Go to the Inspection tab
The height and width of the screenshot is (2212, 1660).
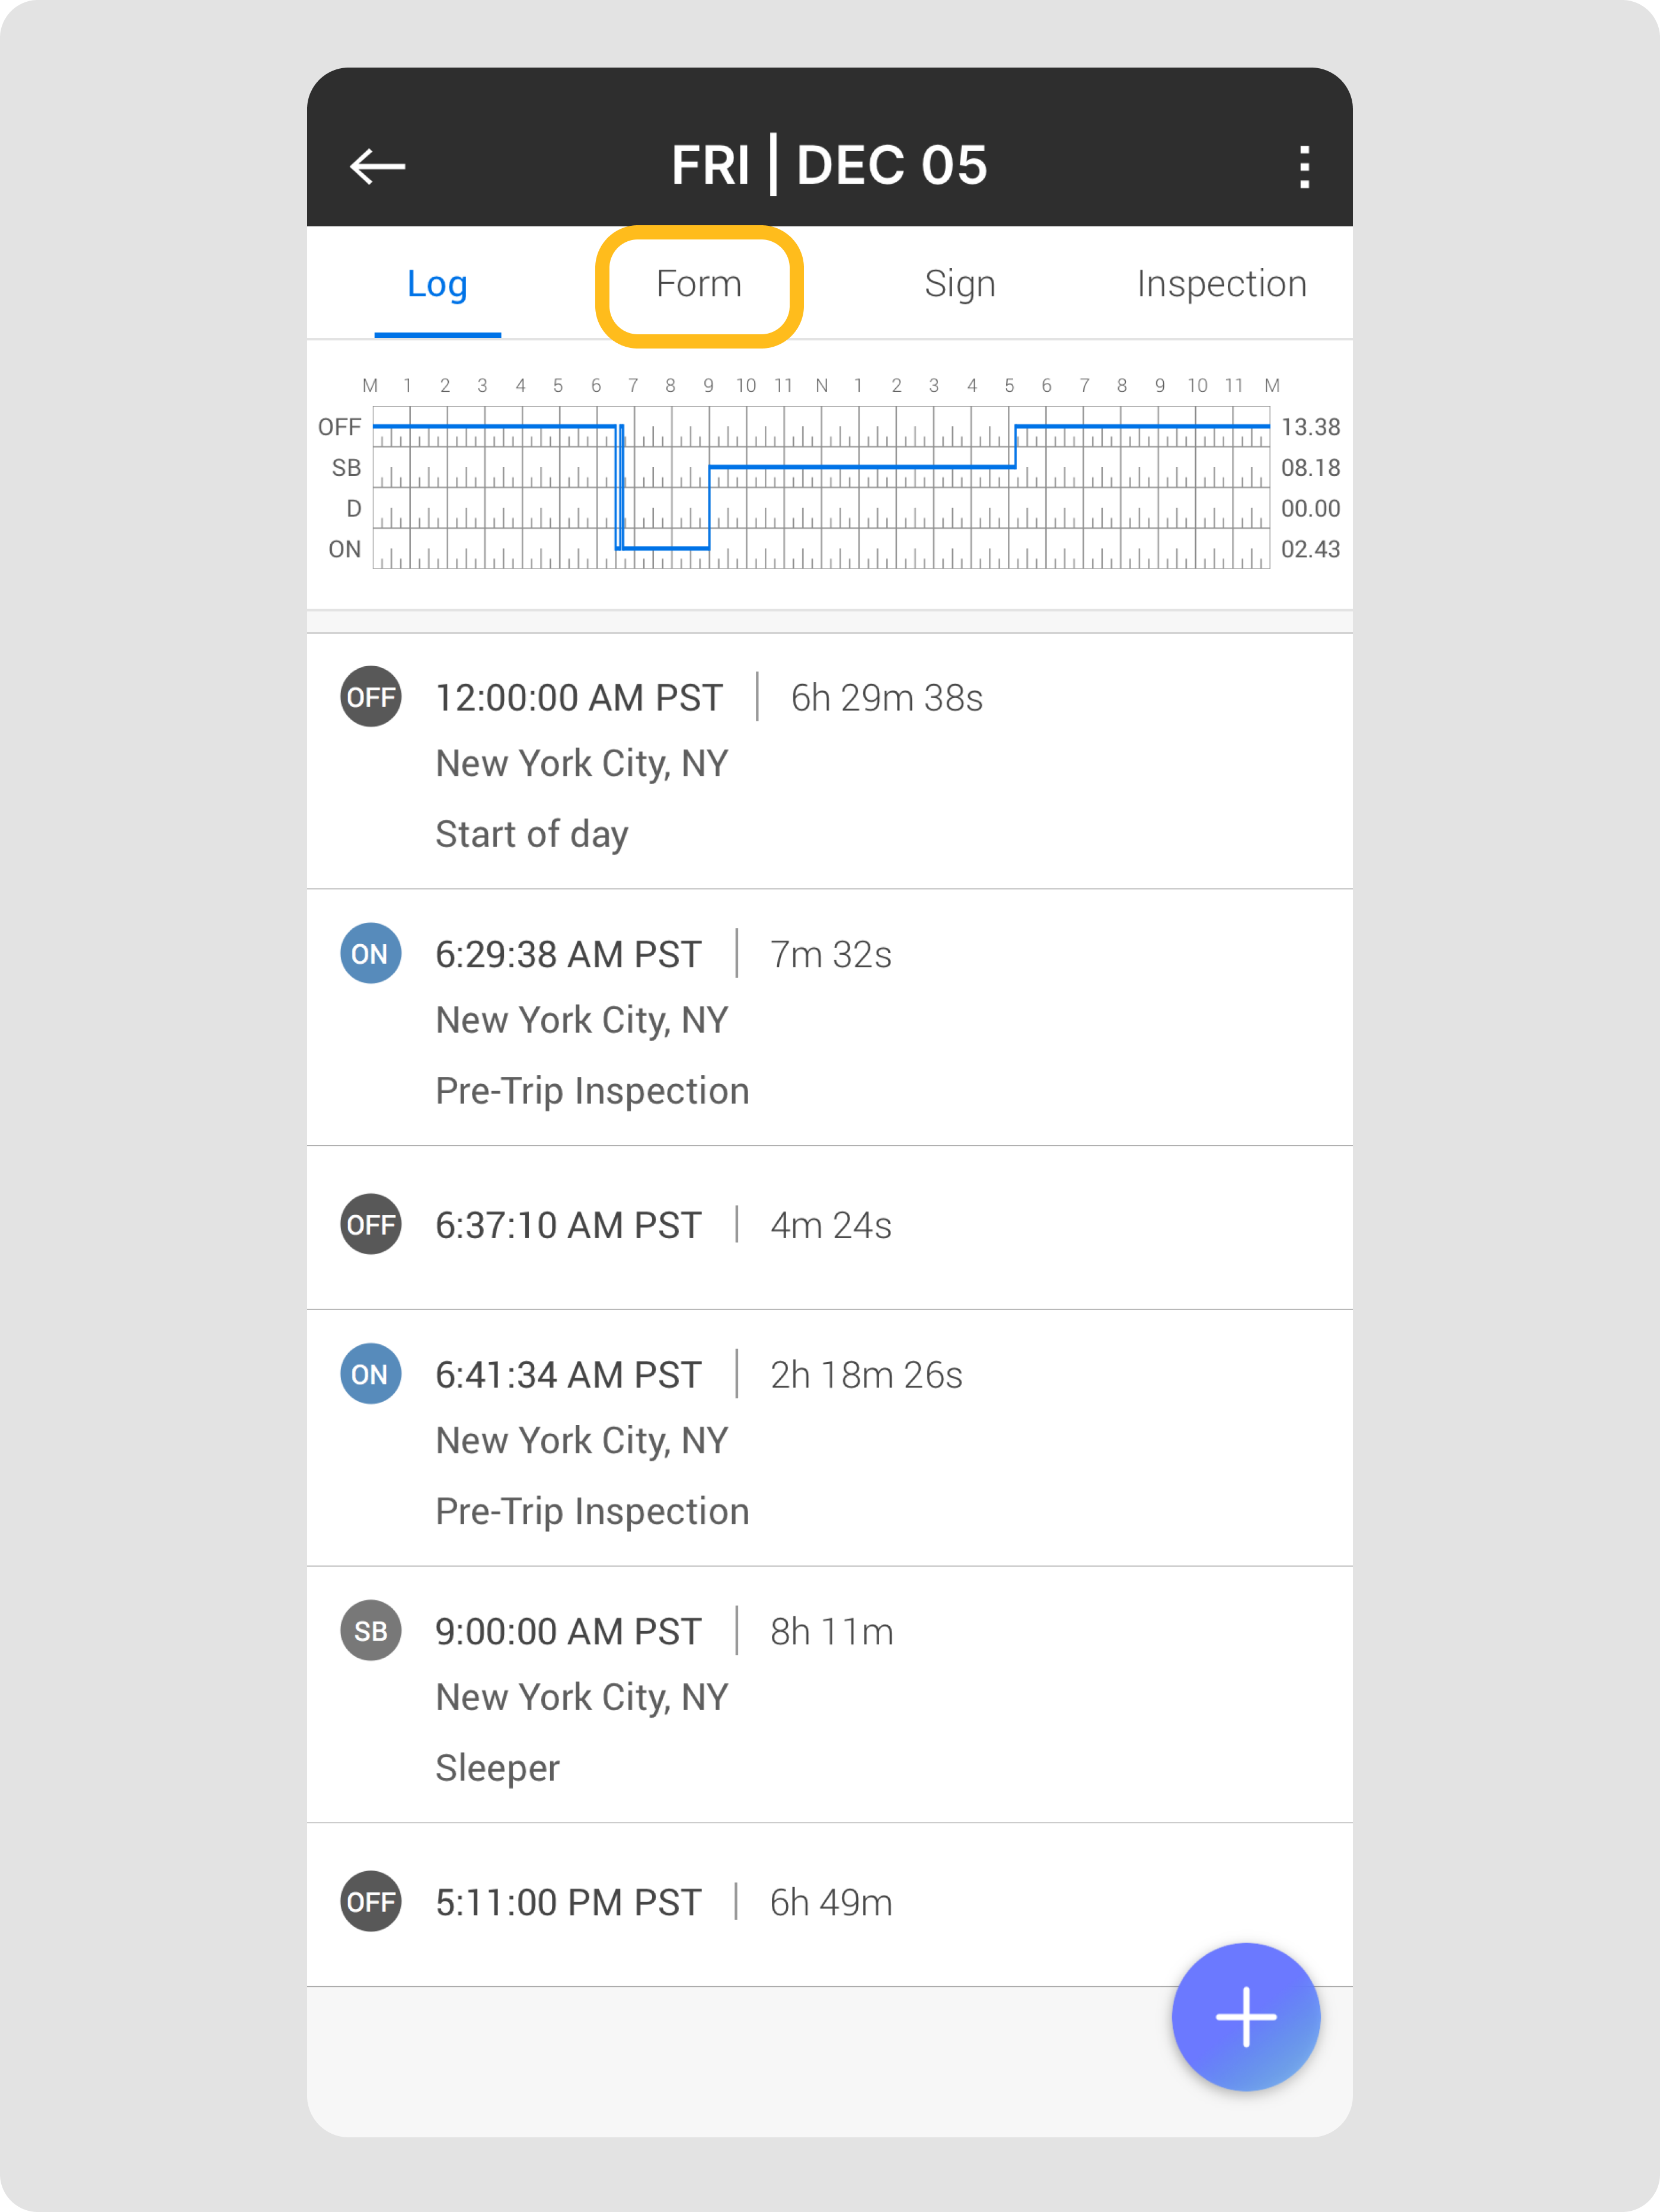[x=1221, y=285]
